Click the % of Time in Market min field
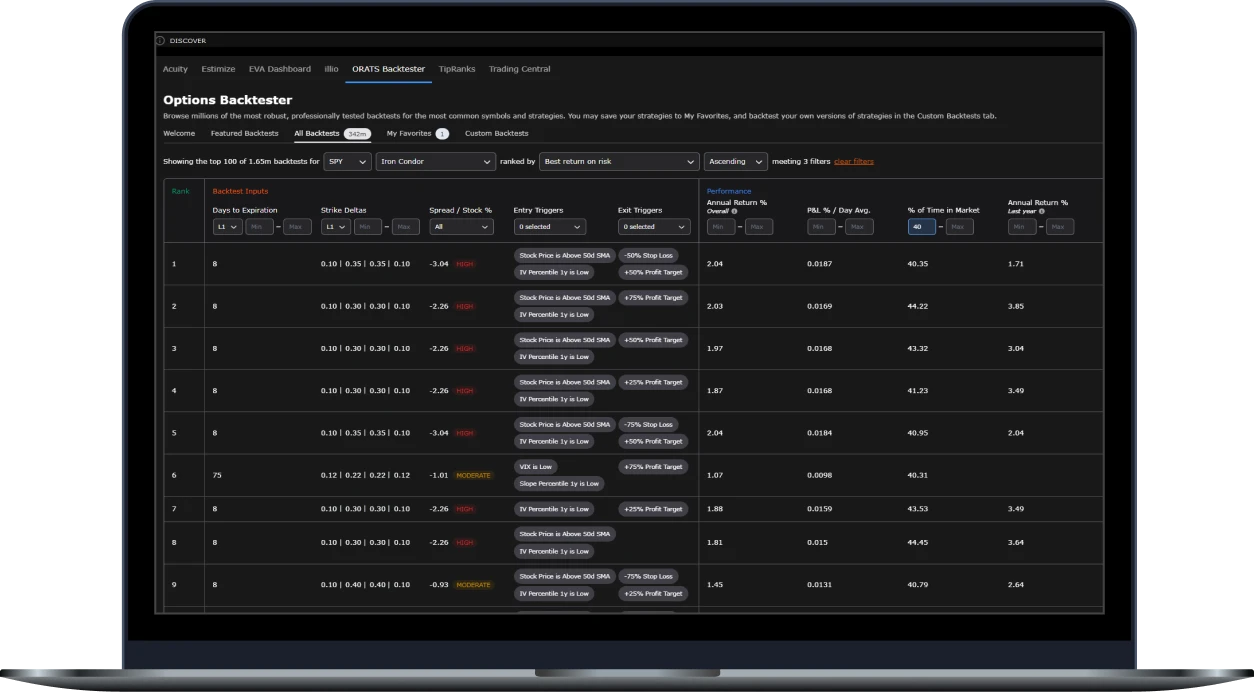Viewport: 1254px width, 692px height. [x=922, y=227]
